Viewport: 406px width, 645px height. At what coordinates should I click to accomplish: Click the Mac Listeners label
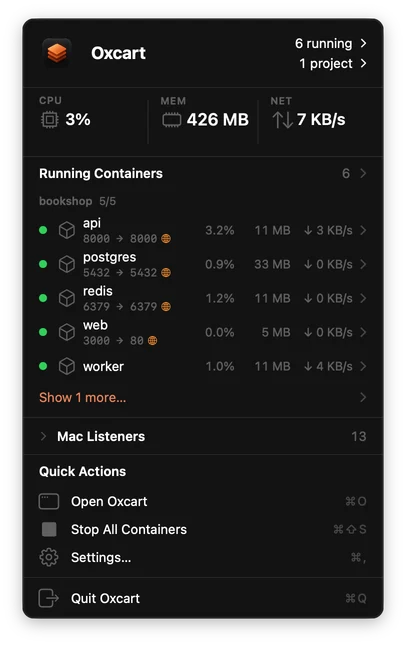(x=101, y=436)
